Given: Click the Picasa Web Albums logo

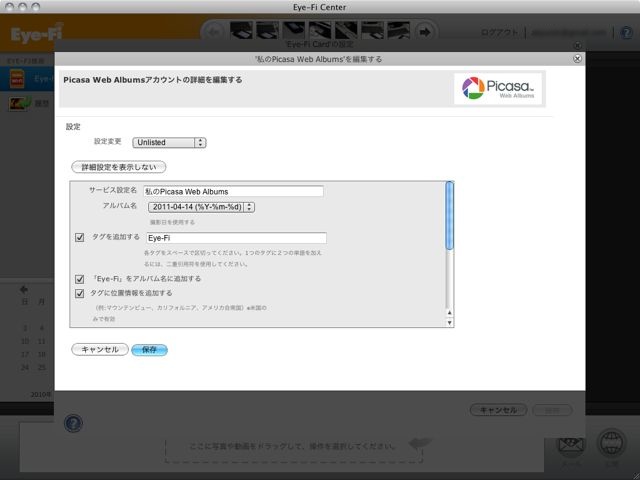Looking at the screenshot, I should [498, 88].
